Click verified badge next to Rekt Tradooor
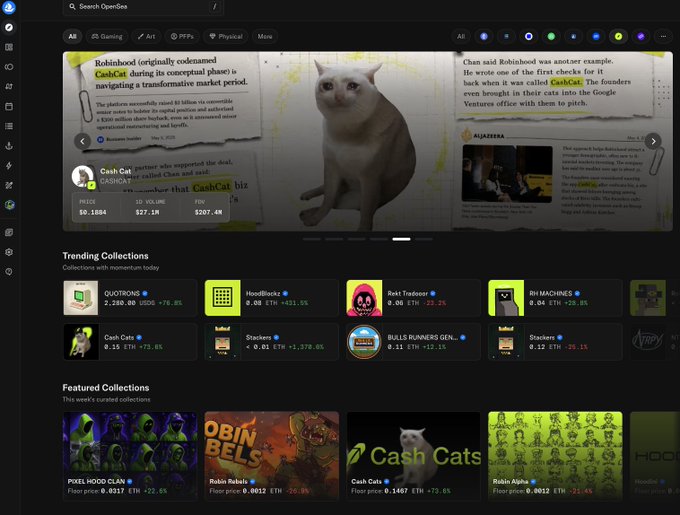The height and width of the screenshot is (515, 680). coord(433,293)
